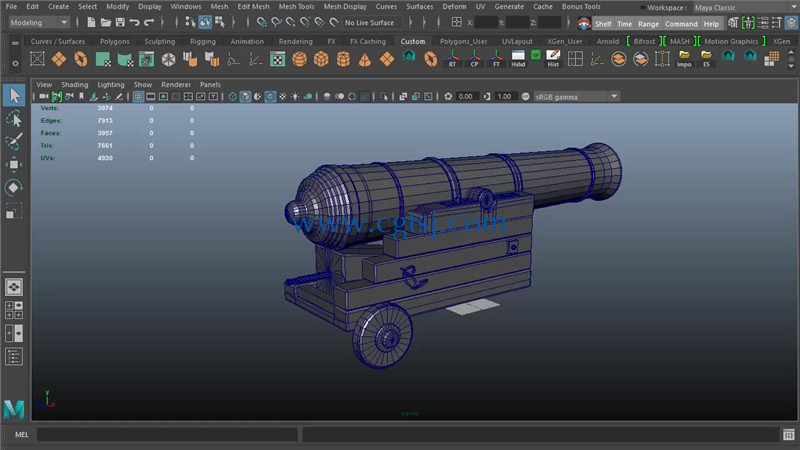Screen dimensions: 800x450
Task: Click the MEL language label button
Action: click(21, 435)
